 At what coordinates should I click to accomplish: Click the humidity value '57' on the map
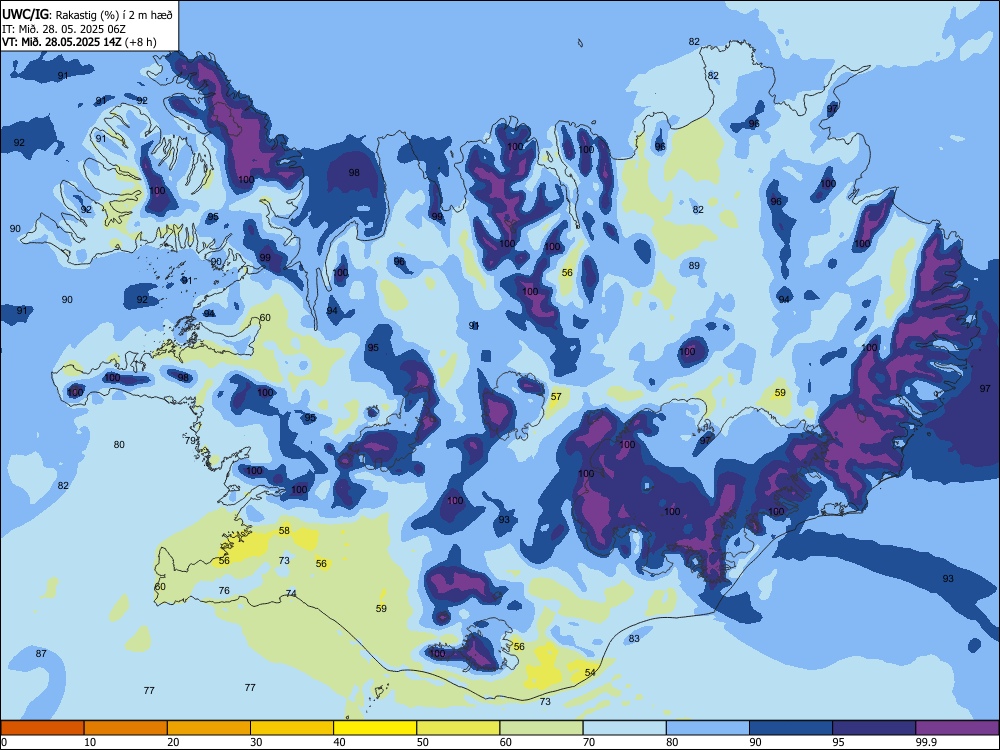pyautogui.click(x=556, y=396)
